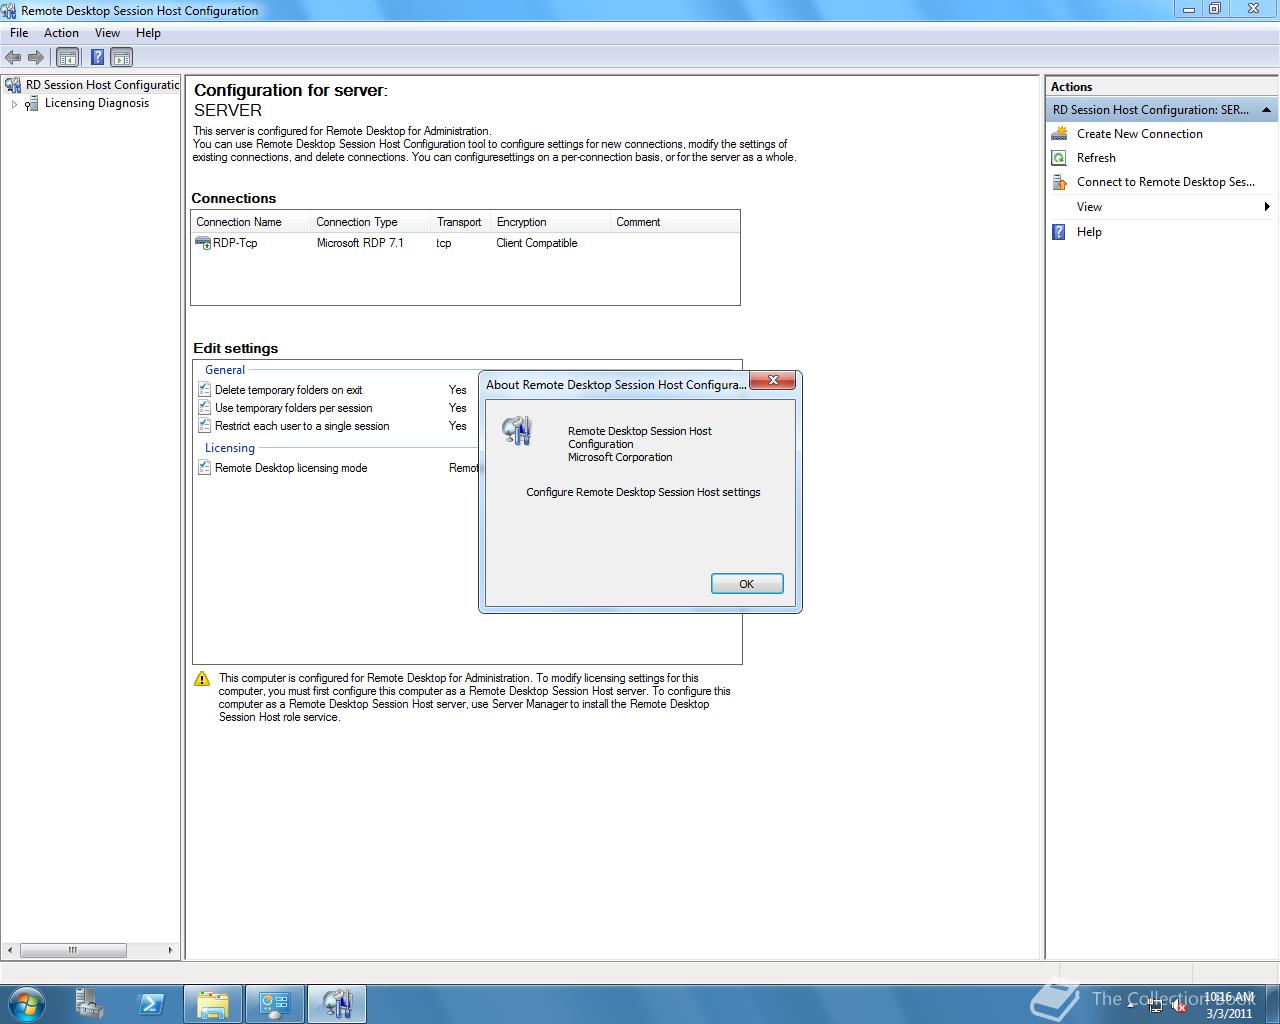Expand the View submenu in Actions pane
The image size is (1280, 1024).
coord(1161,207)
